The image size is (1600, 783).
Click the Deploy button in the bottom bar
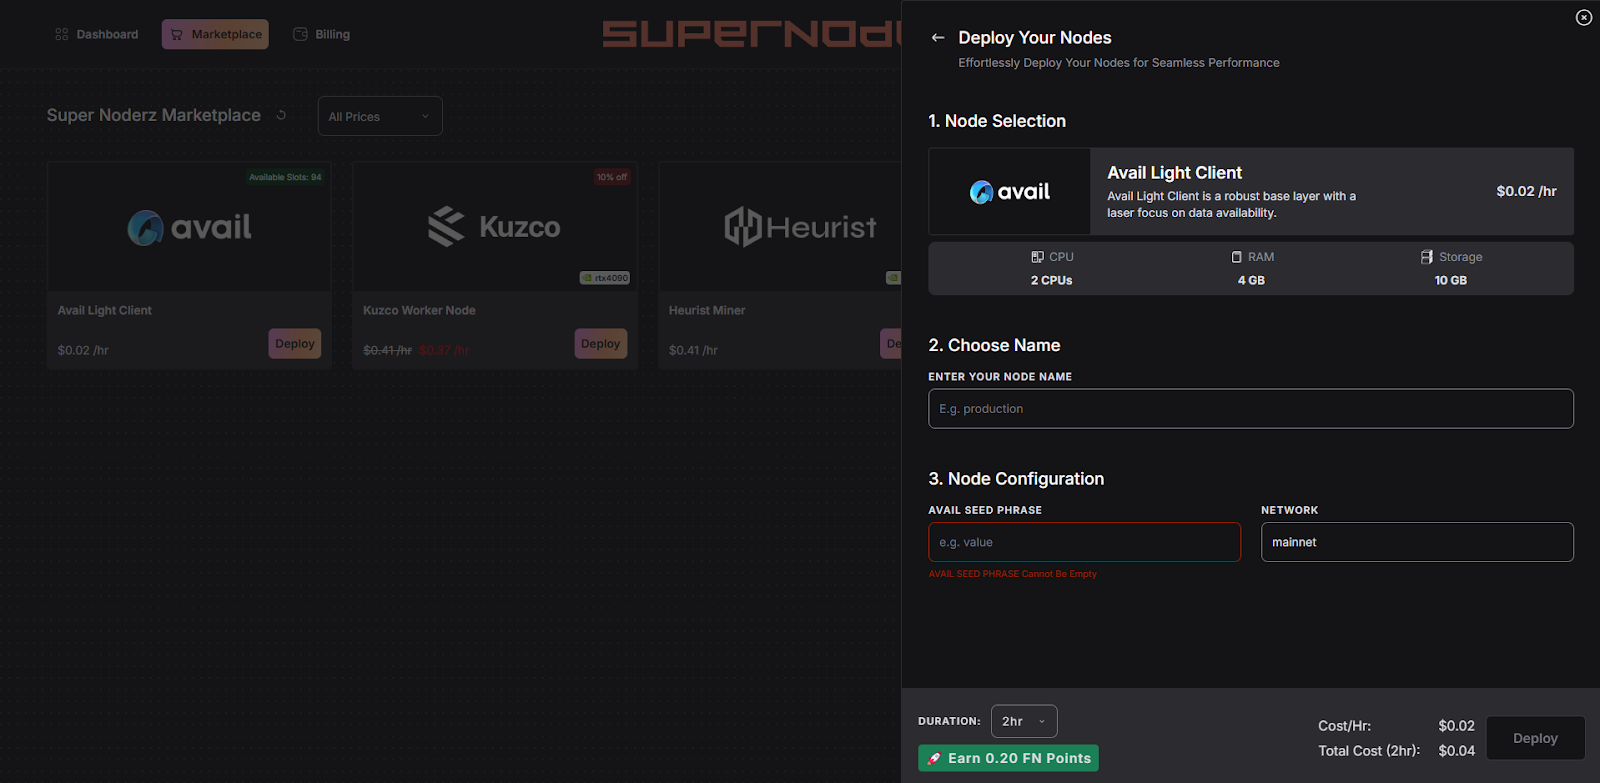tap(1535, 738)
